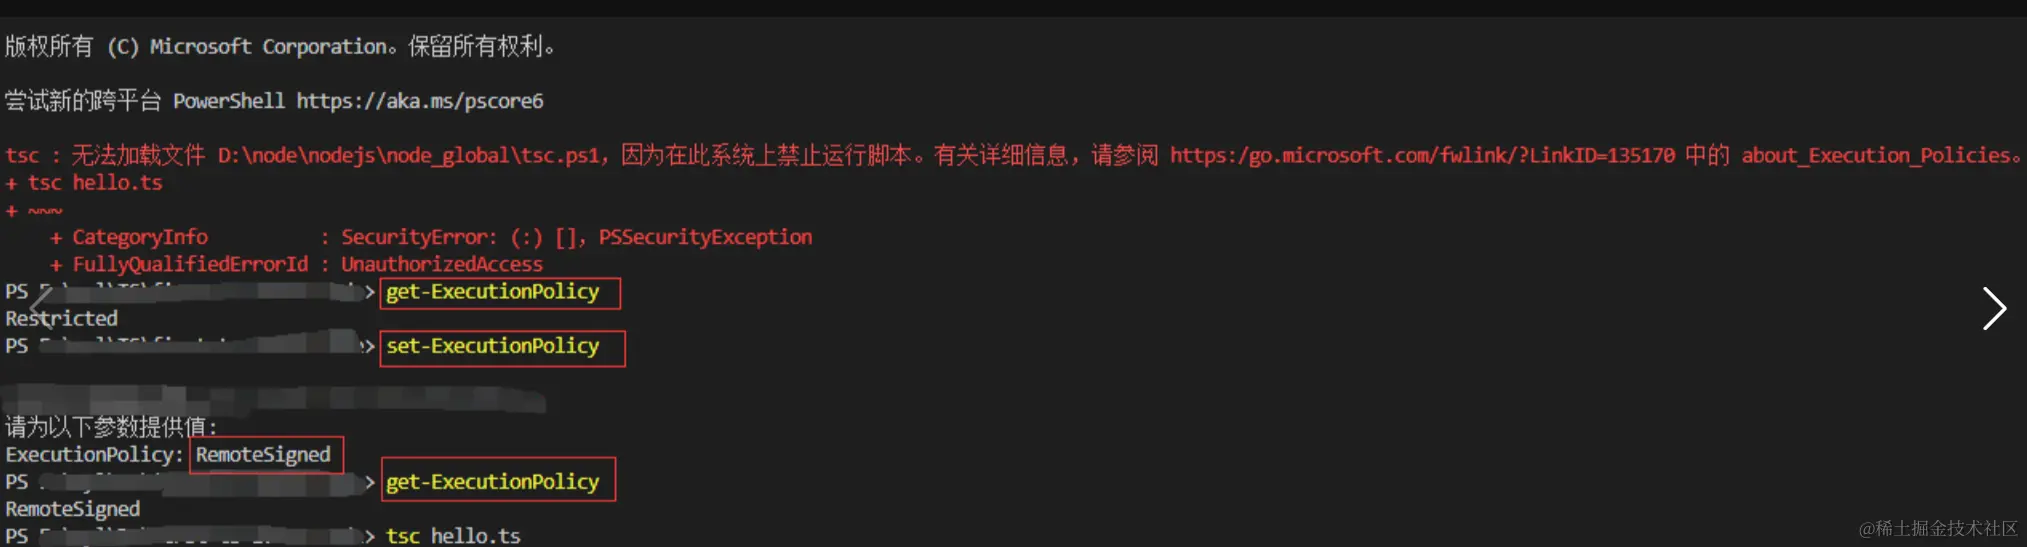Click the 稀土掘金技术社区 watermark
Image resolution: width=2027 pixels, height=547 pixels.
[x=1937, y=528]
